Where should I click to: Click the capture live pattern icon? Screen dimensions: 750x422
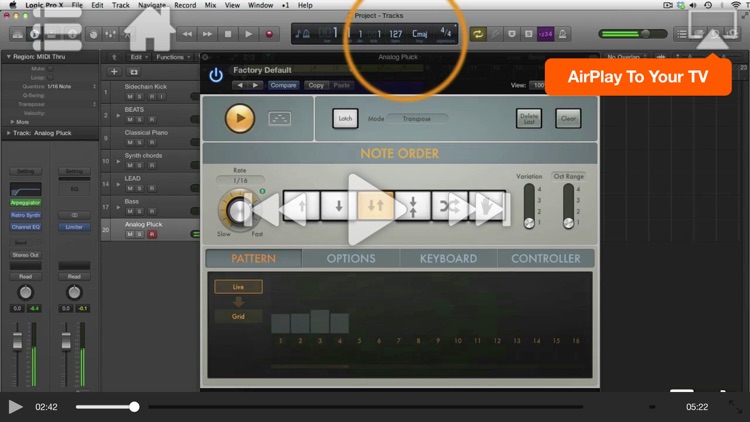tap(280, 118)
